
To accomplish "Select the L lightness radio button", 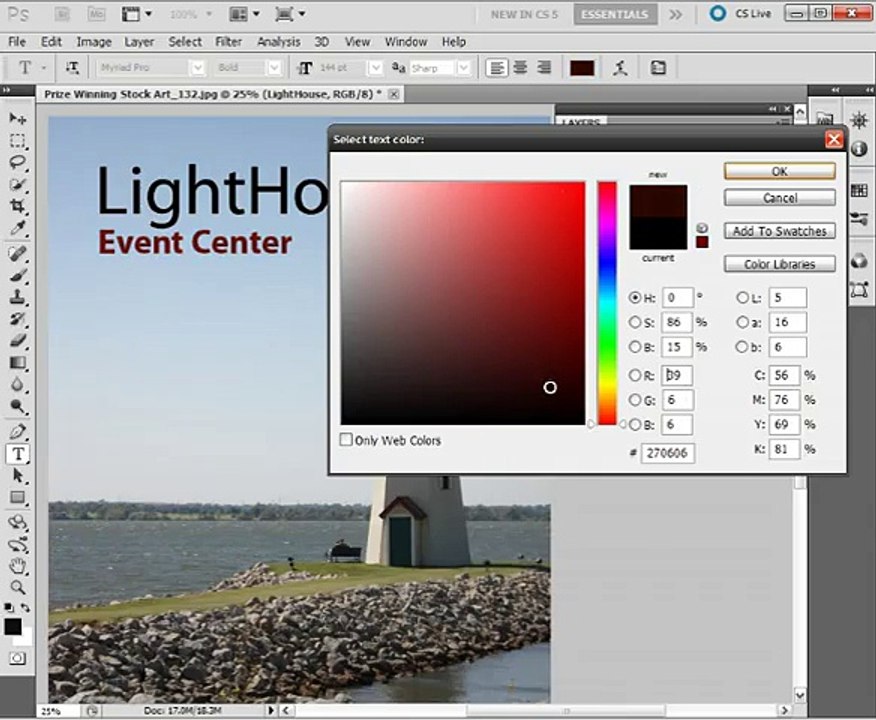I will tap(742, 298).
